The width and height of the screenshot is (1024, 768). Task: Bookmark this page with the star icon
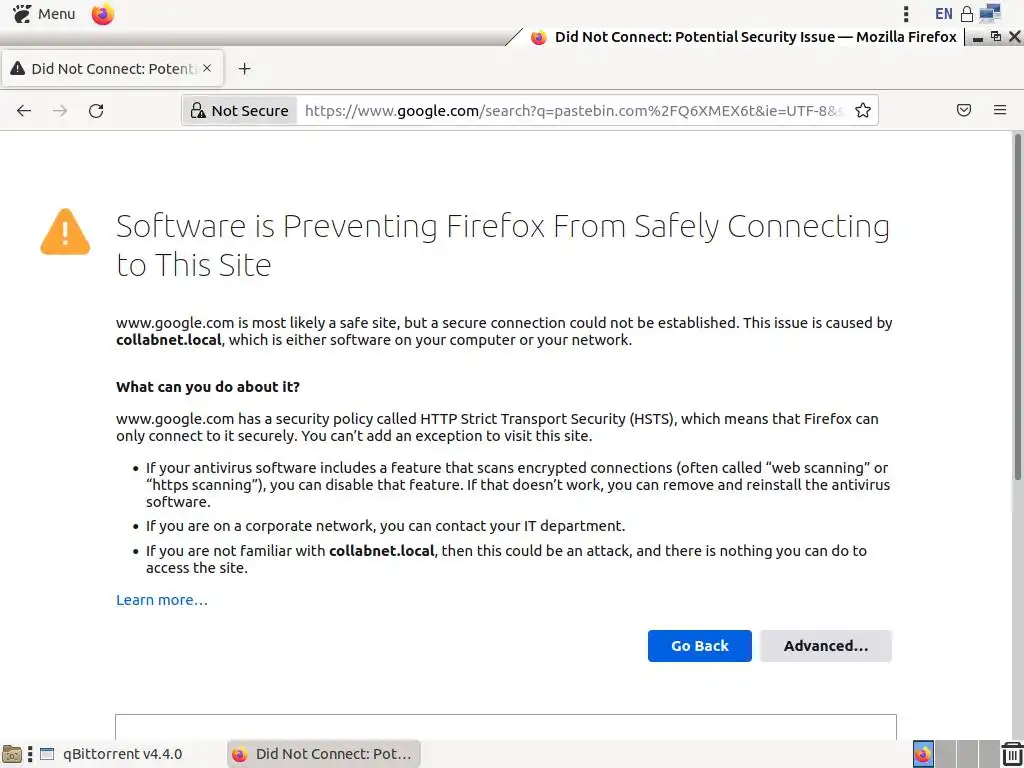click(x=863, y=111)
